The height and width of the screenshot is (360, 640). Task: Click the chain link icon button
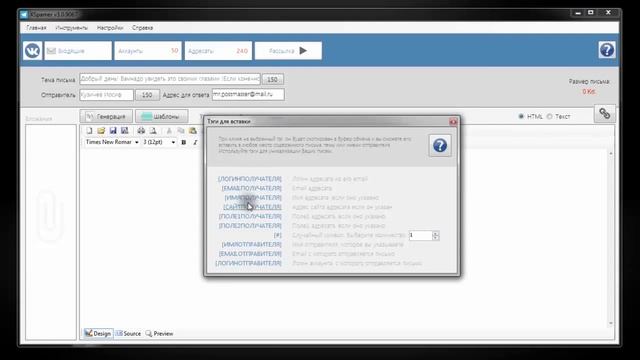(x=604, y=113)
